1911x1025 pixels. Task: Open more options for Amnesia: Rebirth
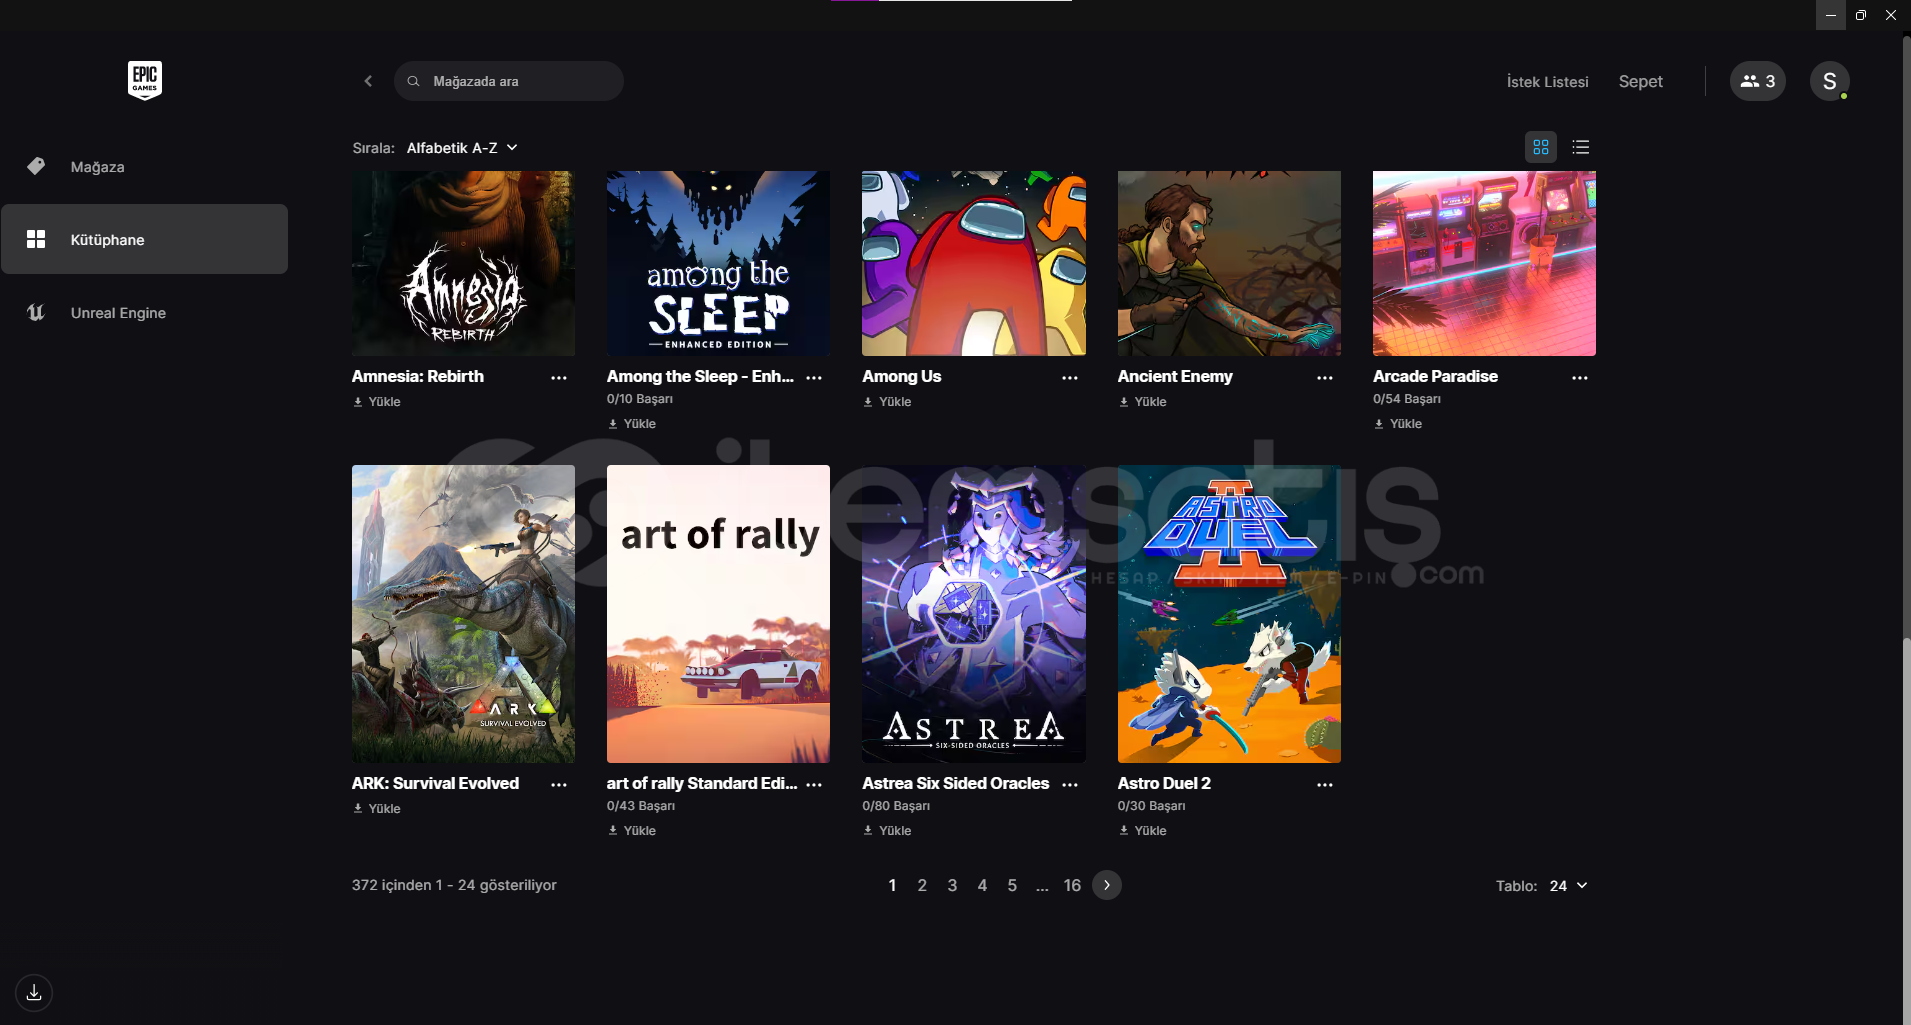tap(559, 378)
